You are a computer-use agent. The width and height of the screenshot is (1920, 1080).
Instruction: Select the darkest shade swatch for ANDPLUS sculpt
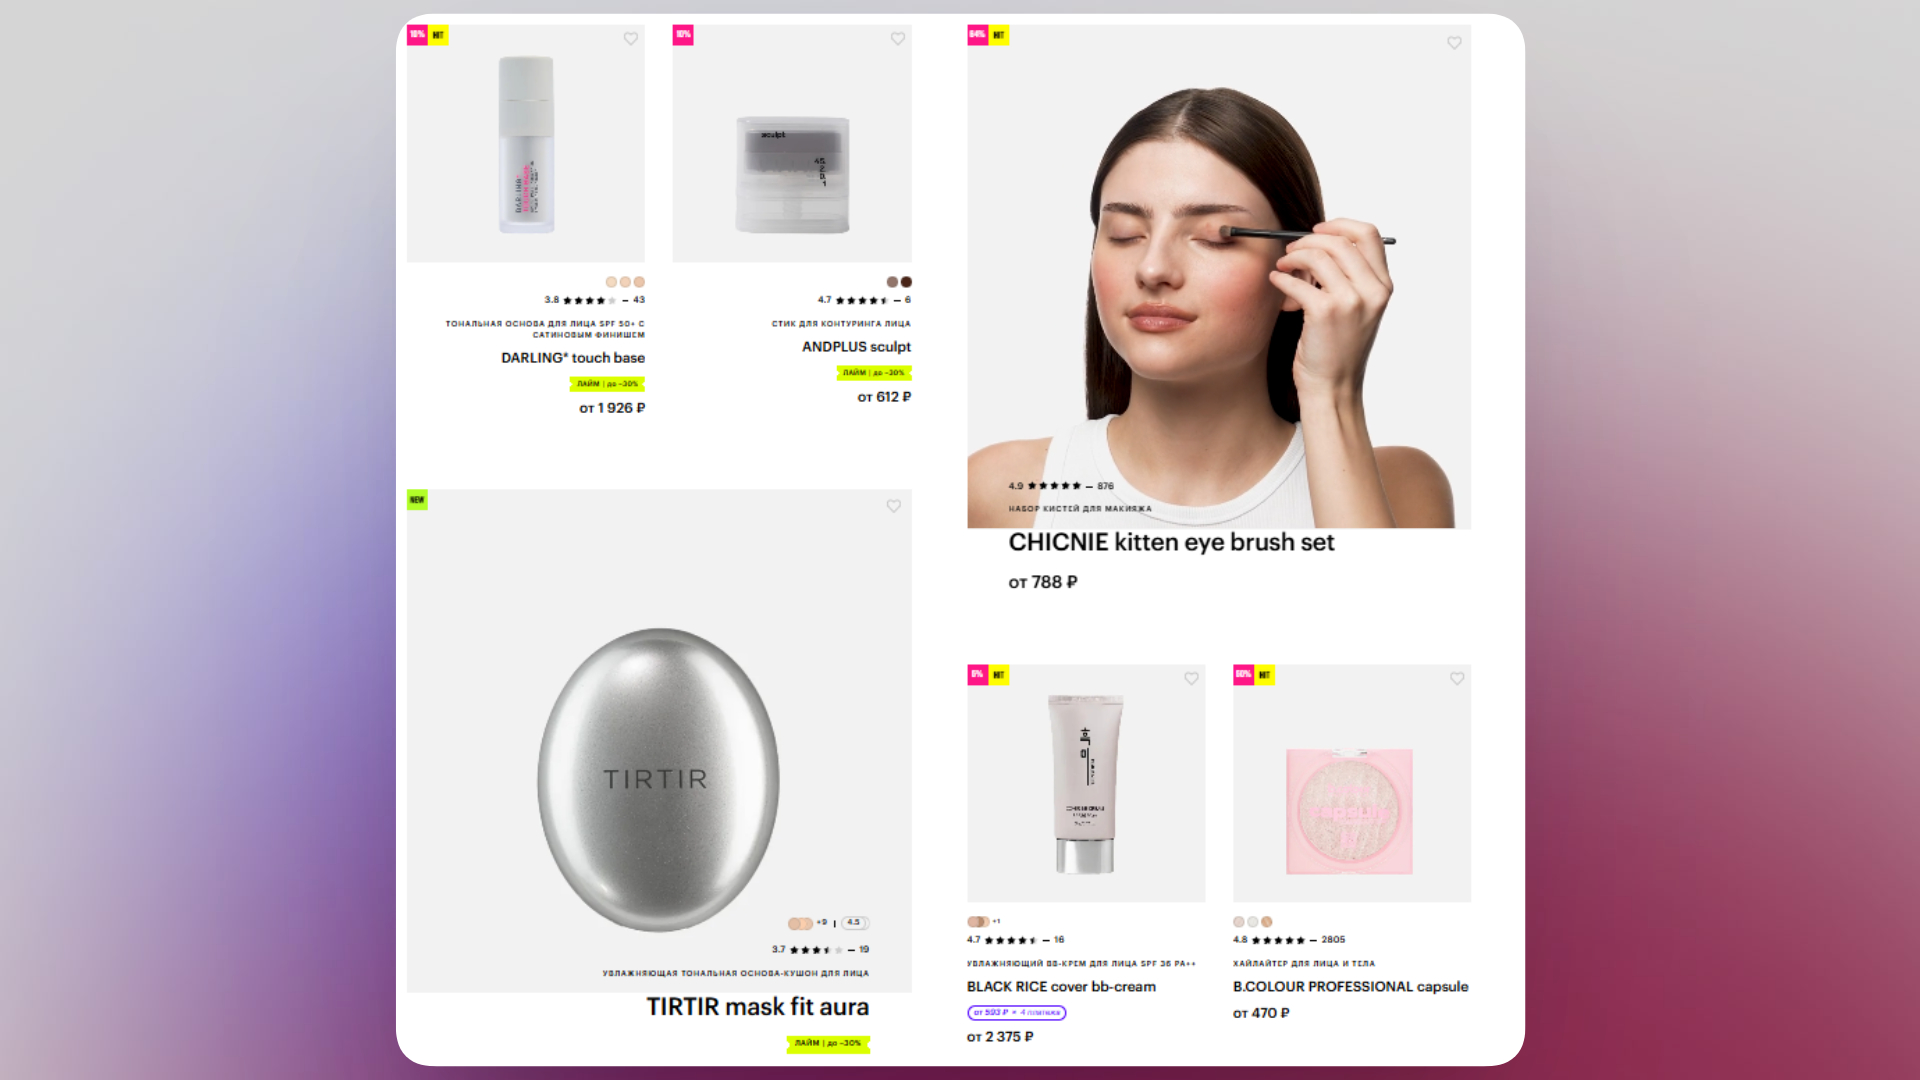tap(906, 282)
